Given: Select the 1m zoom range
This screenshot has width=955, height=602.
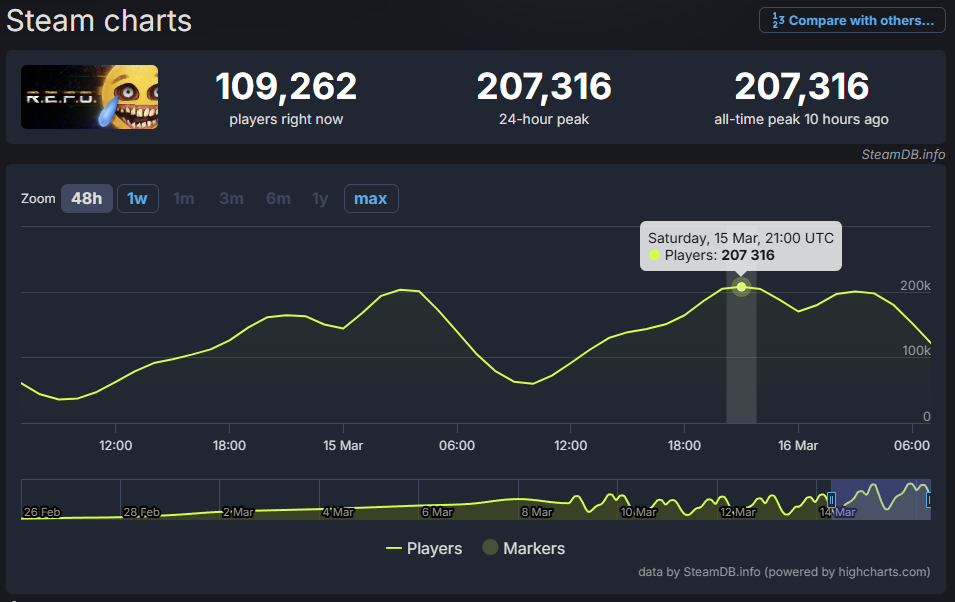Looking at the screenshot, I should pos(183,199).
